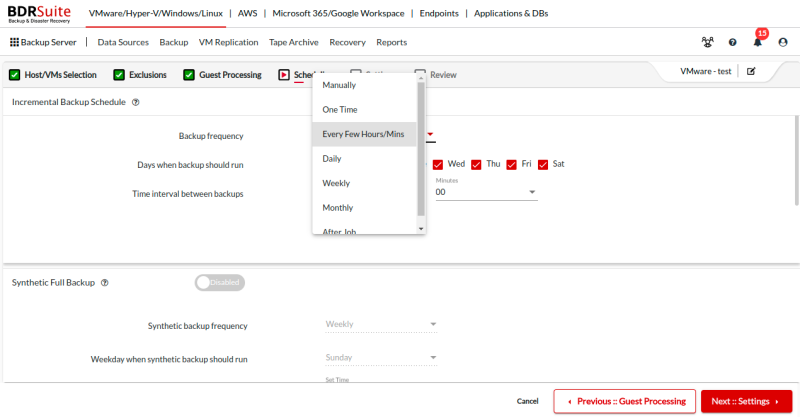Open the user profile icon
Image resolution: width=800 pixels, height=417 pixels.
pyautogui.click(x=783, y=43)
